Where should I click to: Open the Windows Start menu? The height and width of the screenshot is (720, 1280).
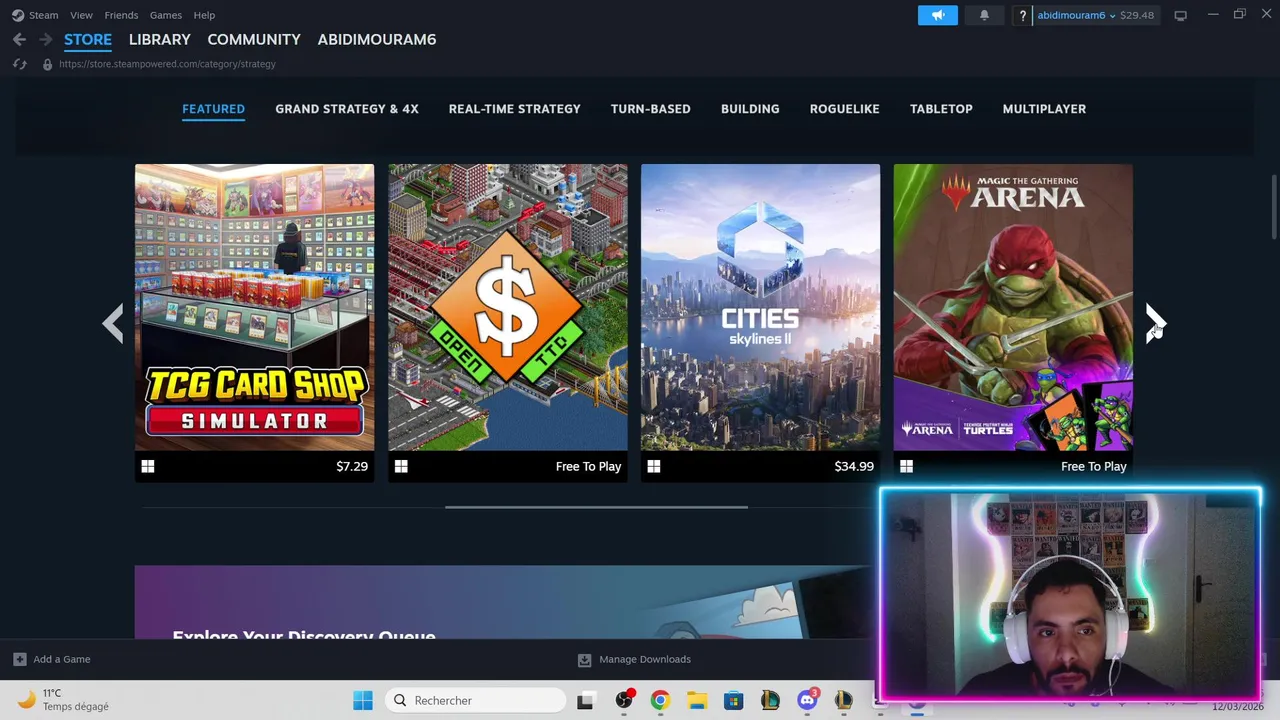point(363,700)
